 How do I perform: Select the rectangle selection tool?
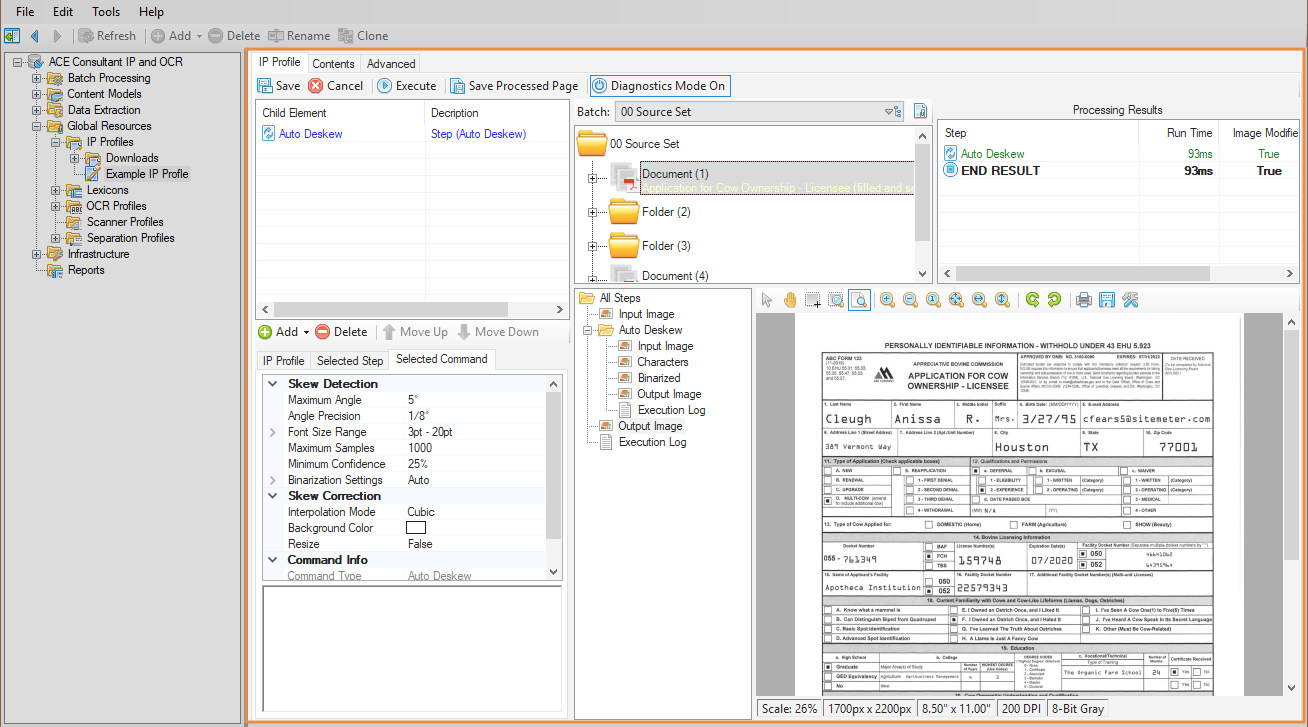click(x=813, y=300)
